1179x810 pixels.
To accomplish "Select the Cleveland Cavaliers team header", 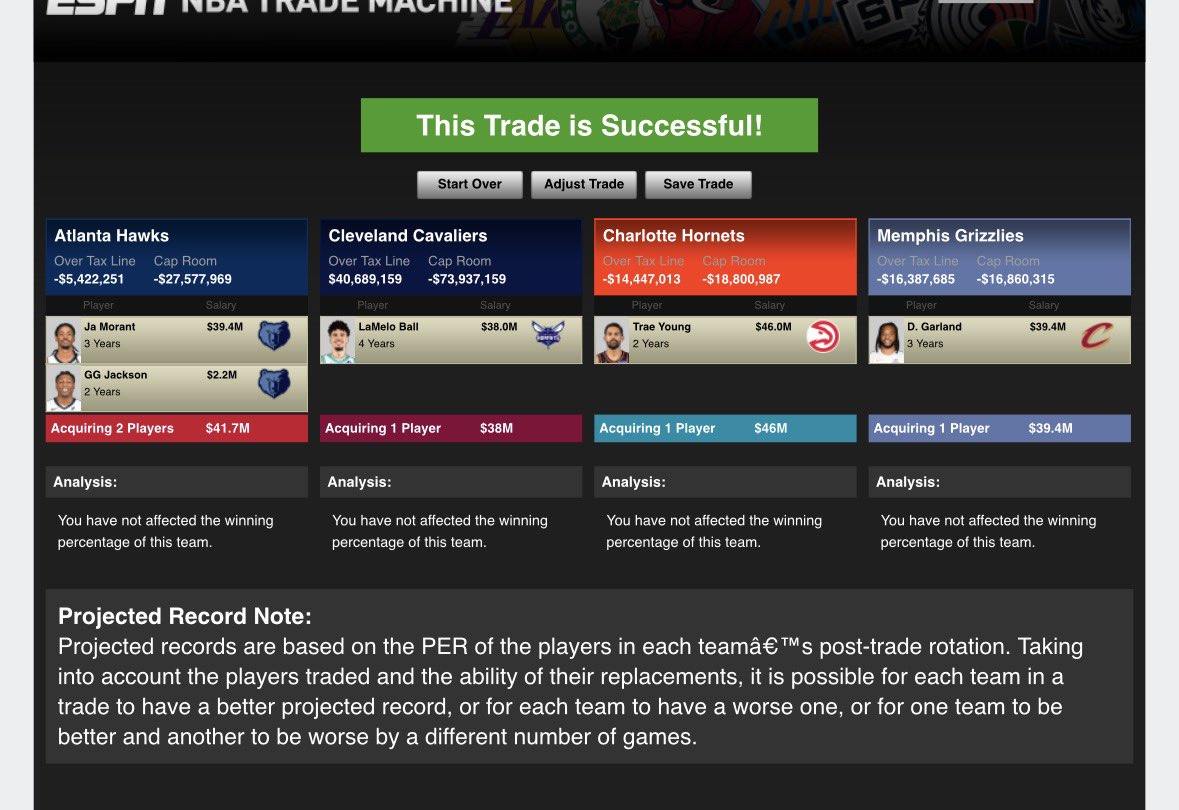I will tap(451, 256).
